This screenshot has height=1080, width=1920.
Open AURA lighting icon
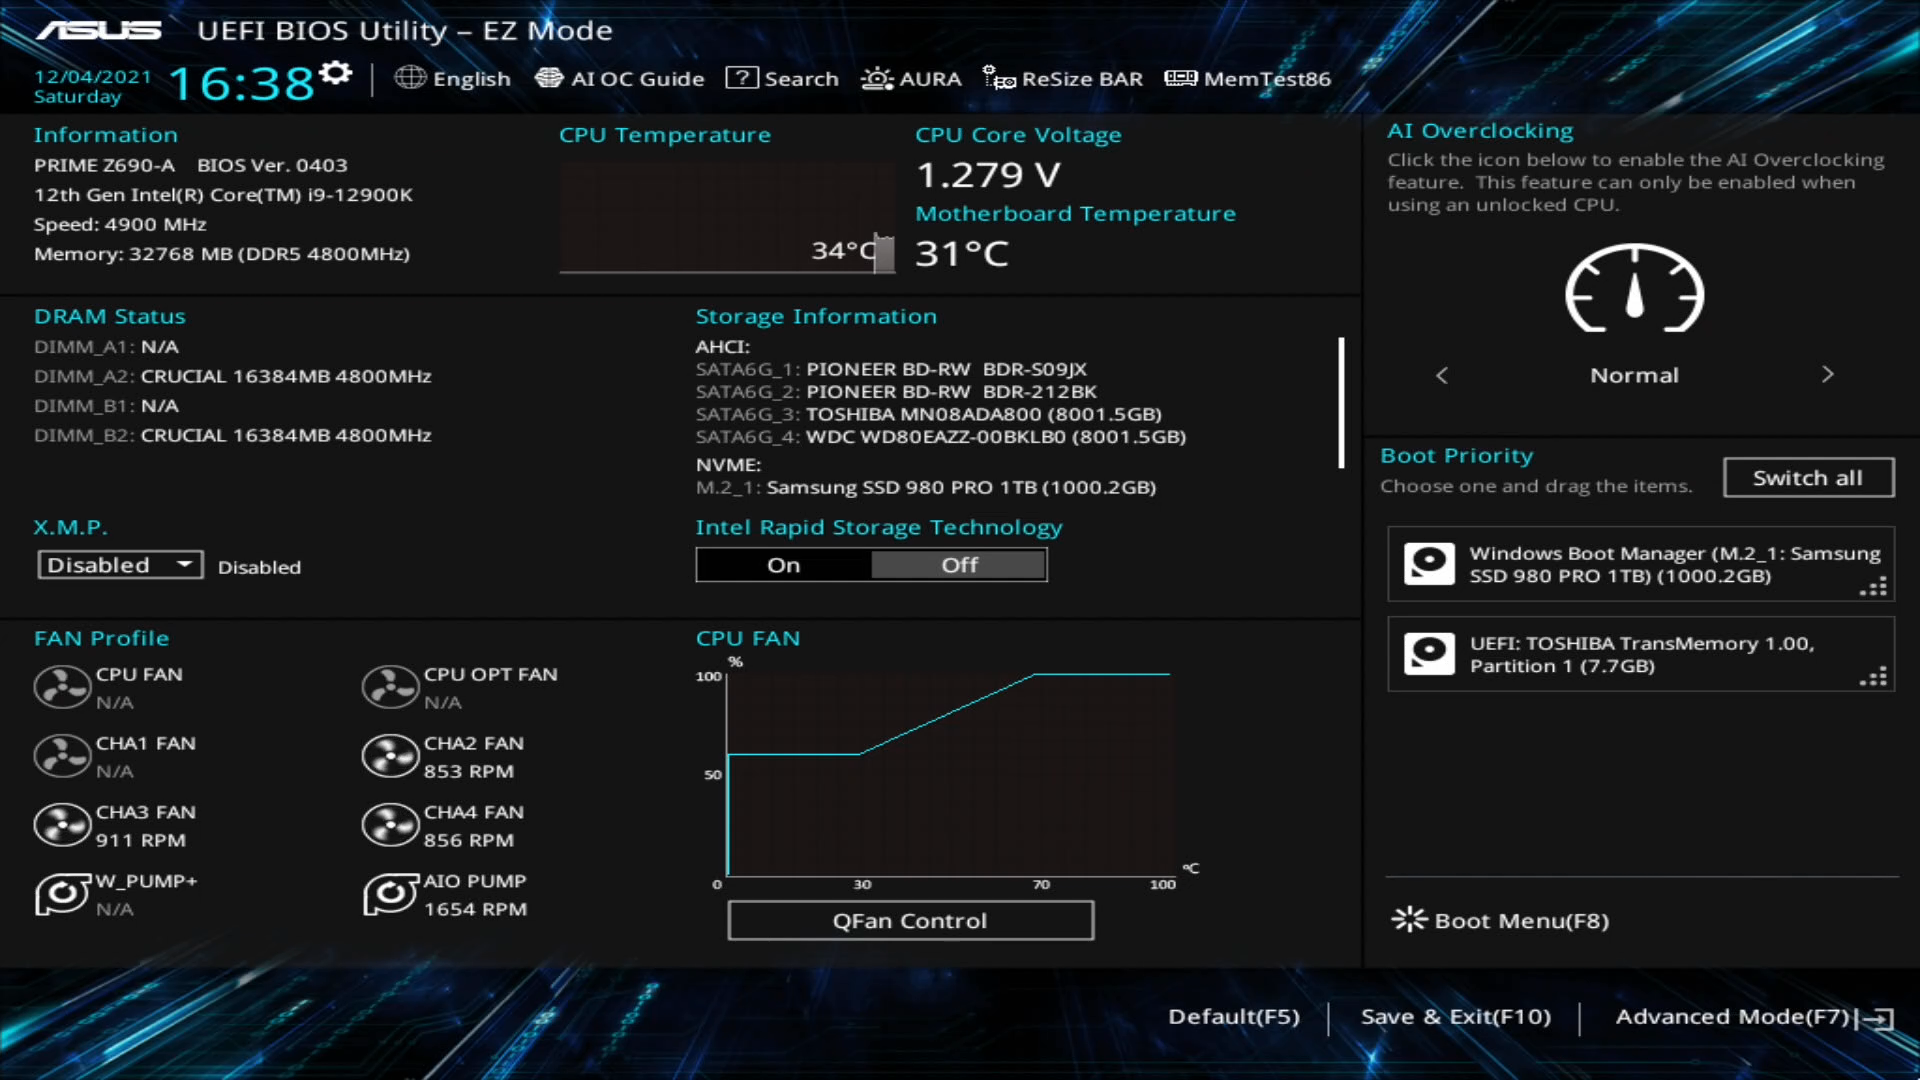point(877,78)
